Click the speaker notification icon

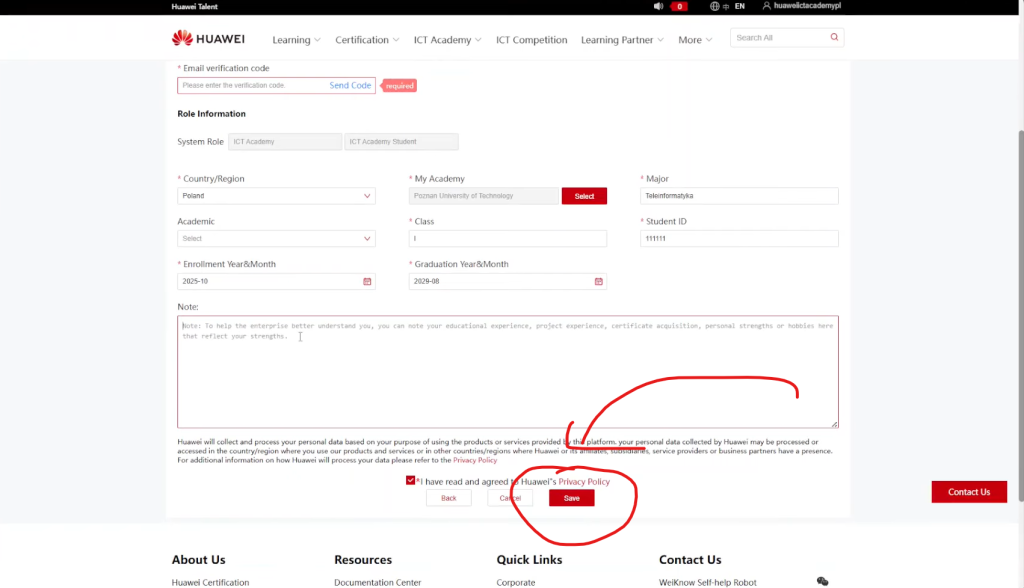(658, 6)
